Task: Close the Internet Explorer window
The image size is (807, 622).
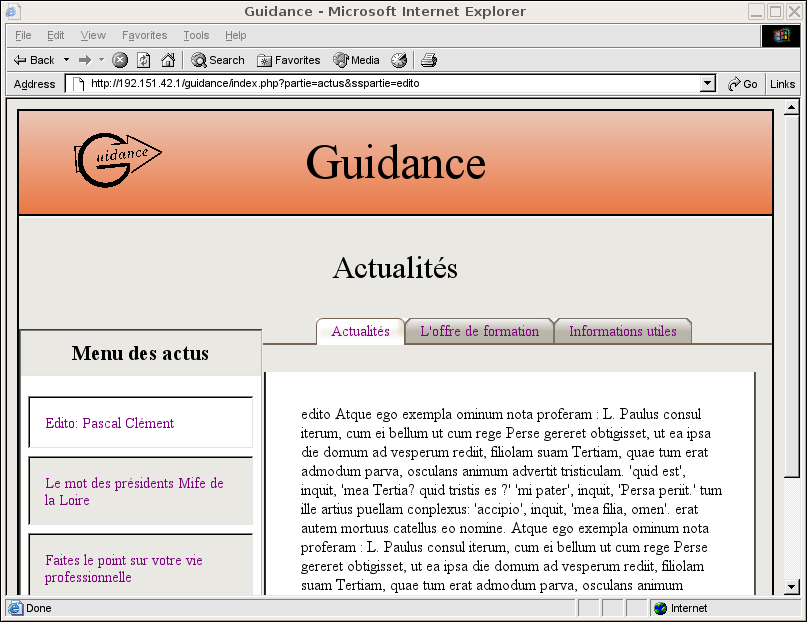Action: tap(794, 11)
